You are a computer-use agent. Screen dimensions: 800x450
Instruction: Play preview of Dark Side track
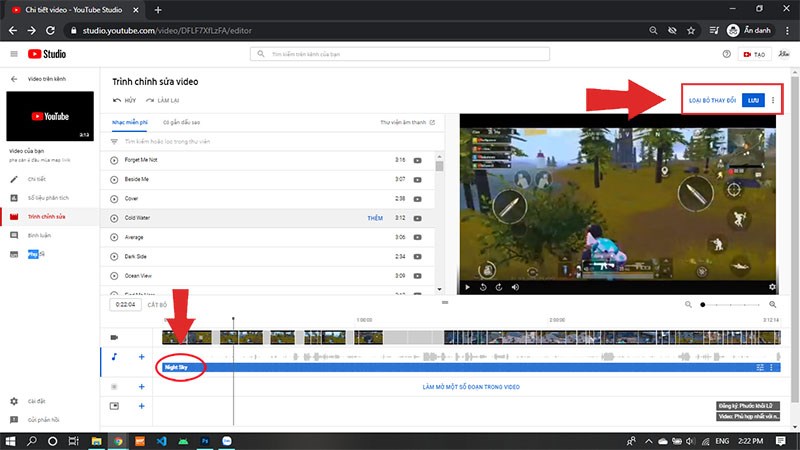coord(114,257)
